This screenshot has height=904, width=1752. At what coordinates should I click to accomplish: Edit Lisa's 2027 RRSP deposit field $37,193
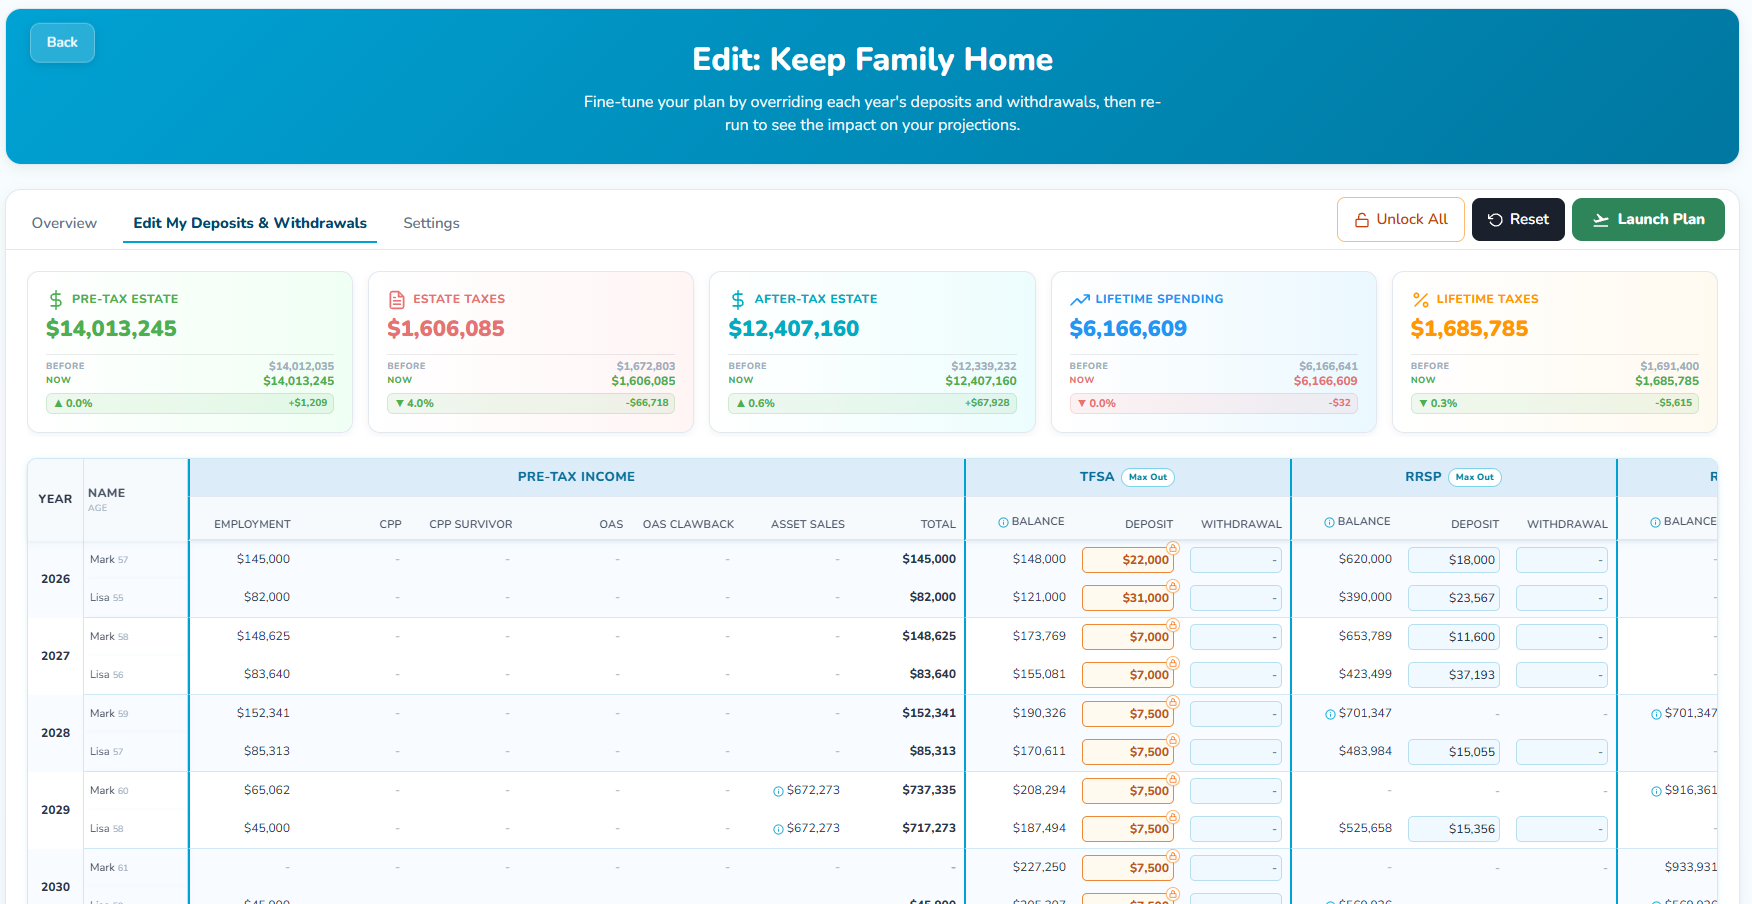tap(1454, 675)
